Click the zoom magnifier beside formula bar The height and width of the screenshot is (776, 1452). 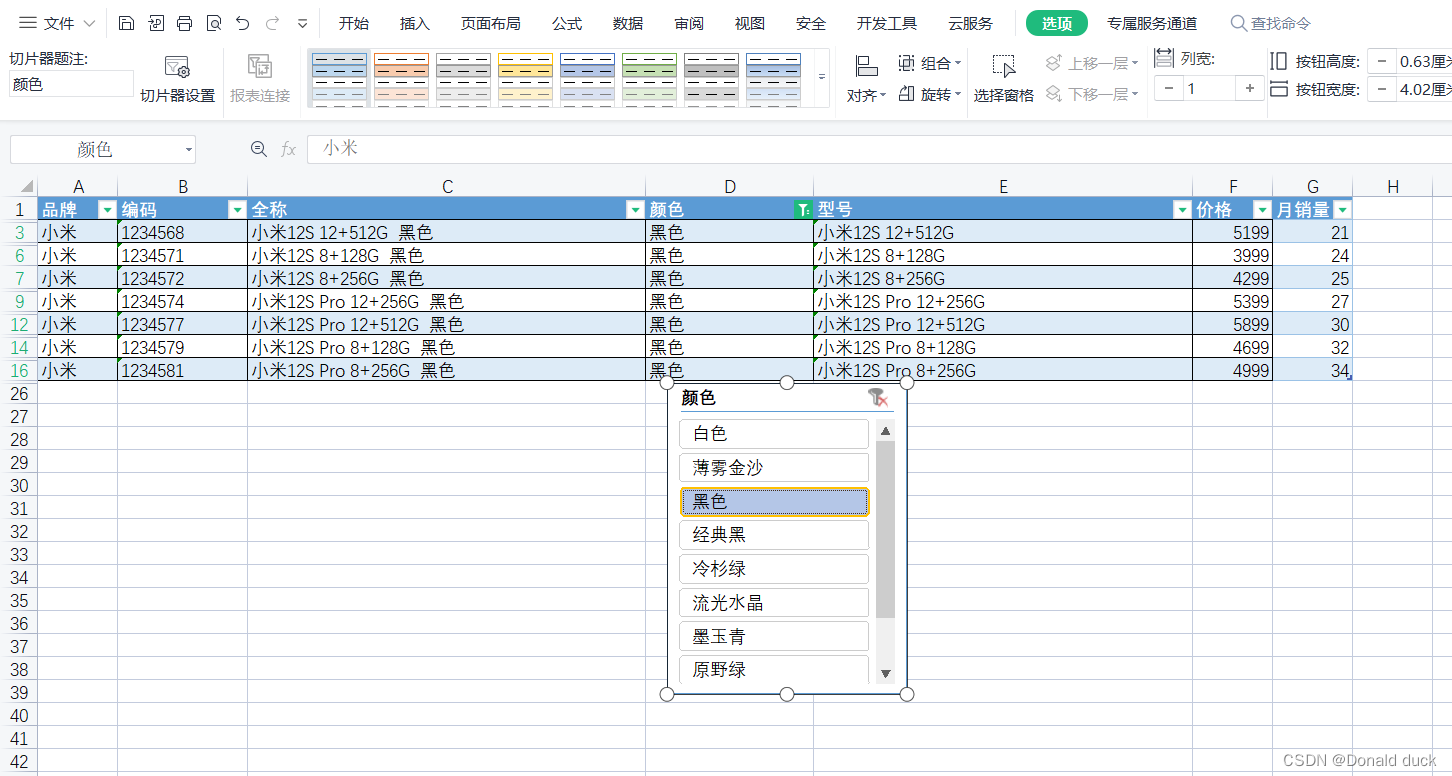259,149
